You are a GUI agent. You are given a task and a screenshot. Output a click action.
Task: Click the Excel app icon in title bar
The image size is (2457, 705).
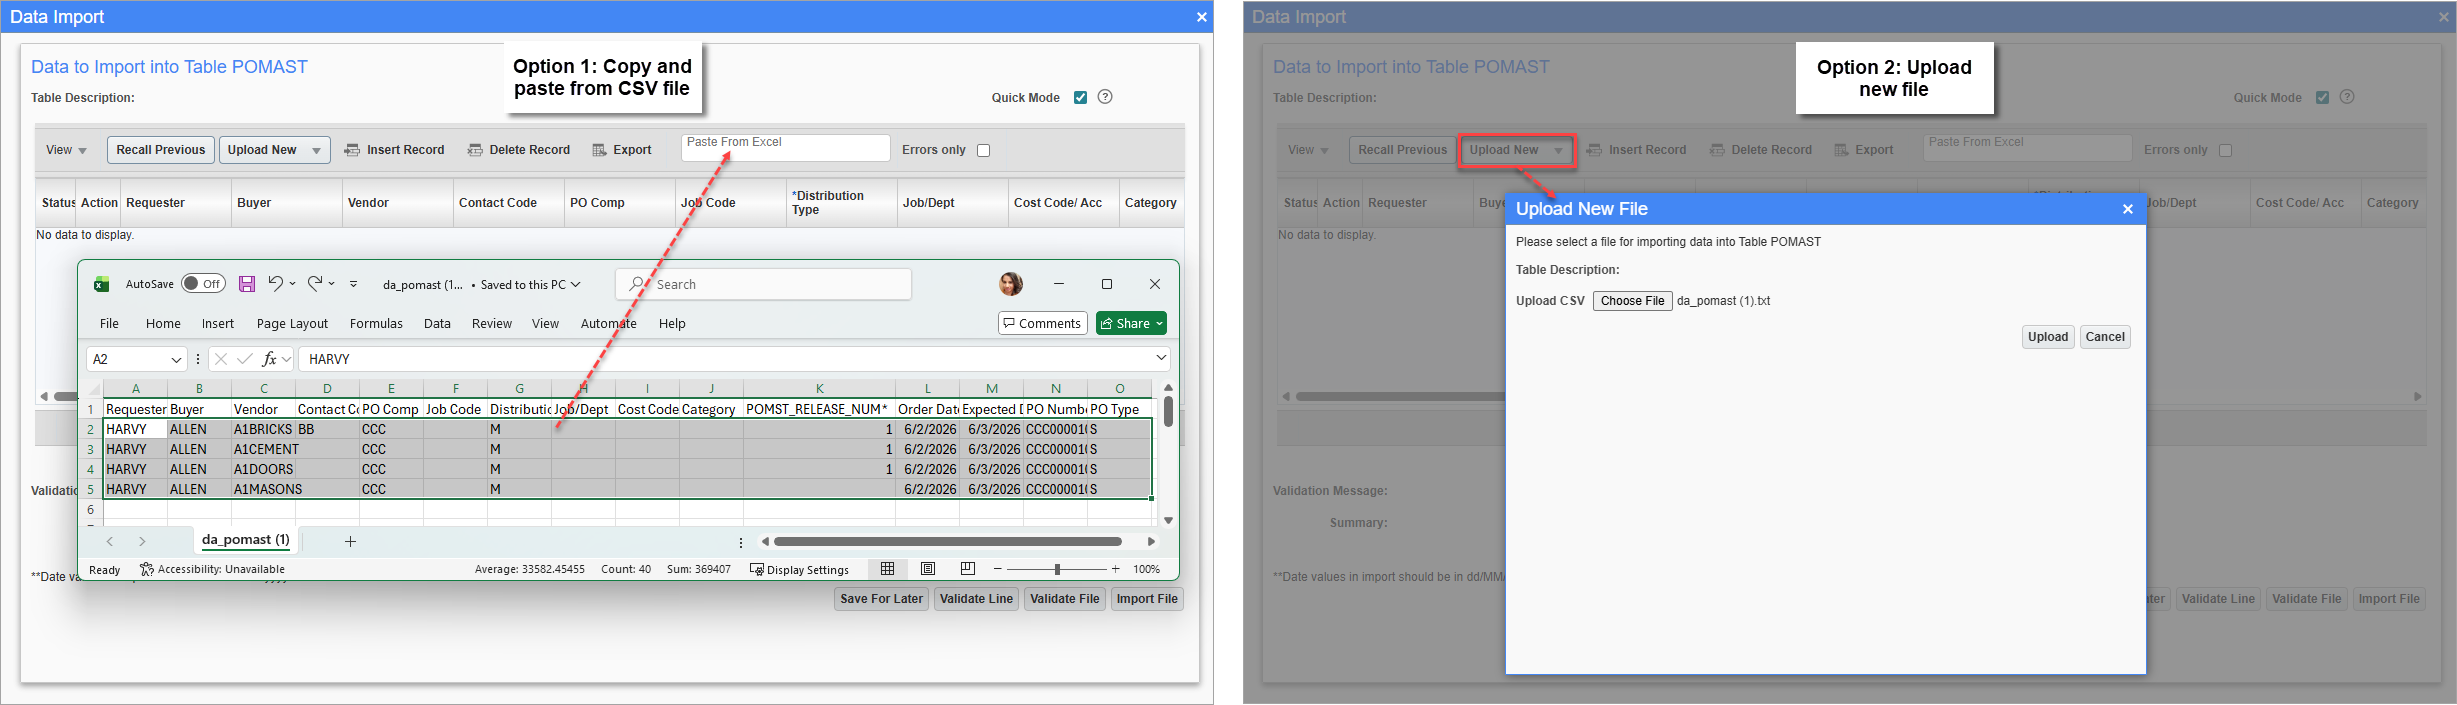[102, 284]
